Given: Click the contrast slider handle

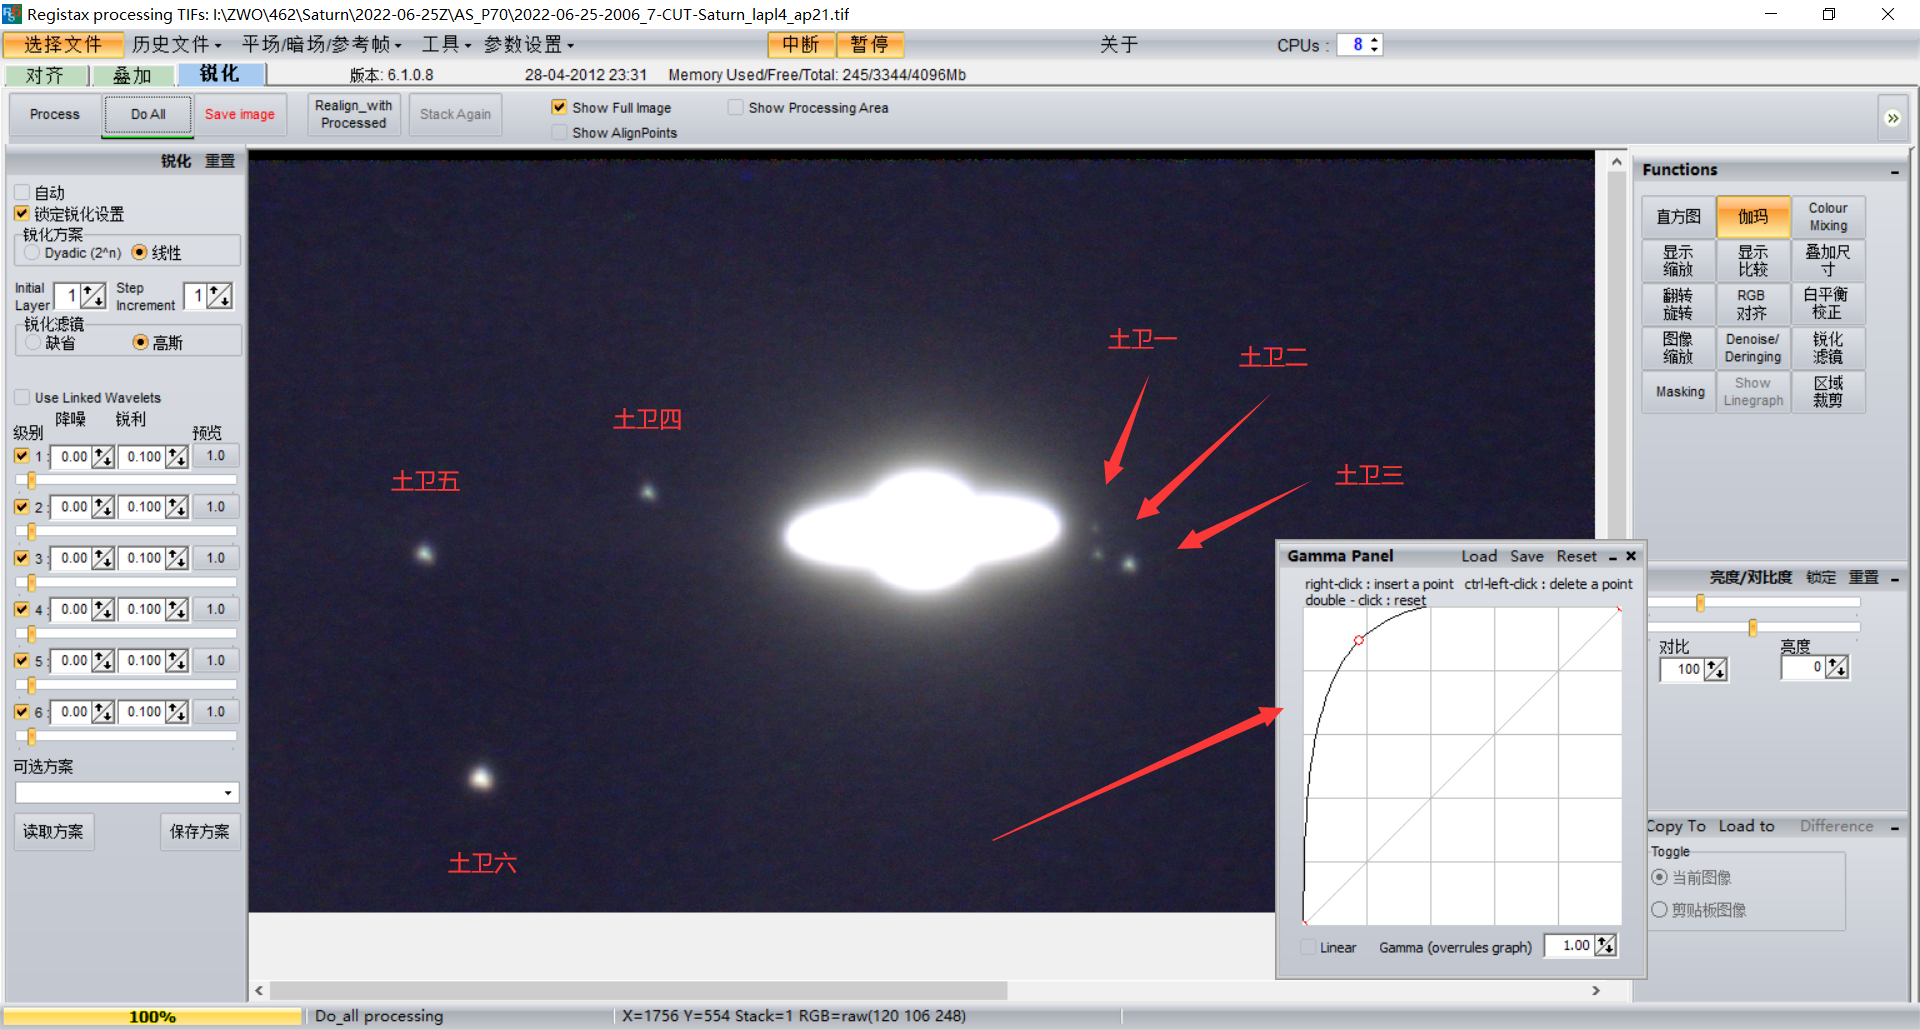Looking at the screenshot, I should 1700,603.
